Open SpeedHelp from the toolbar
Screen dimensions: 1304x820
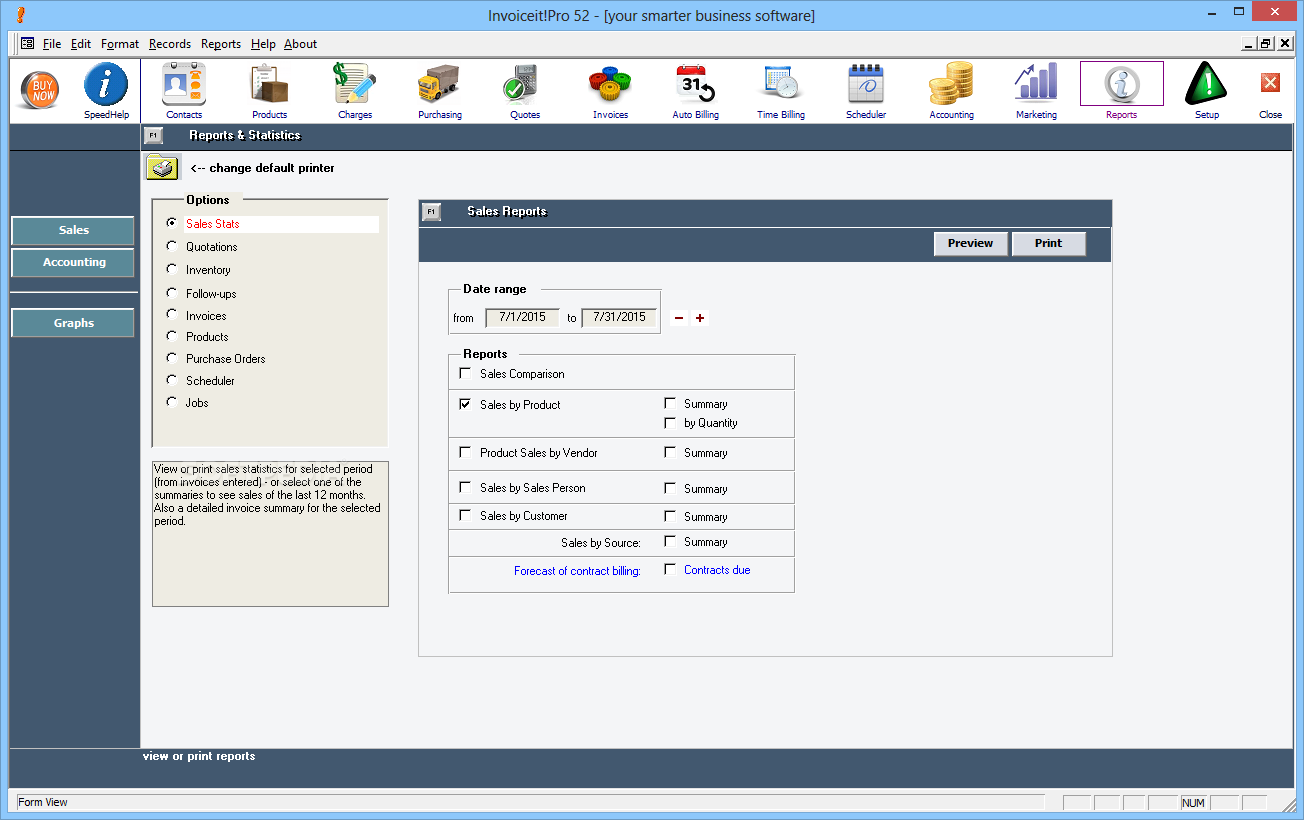click(106, 91)
